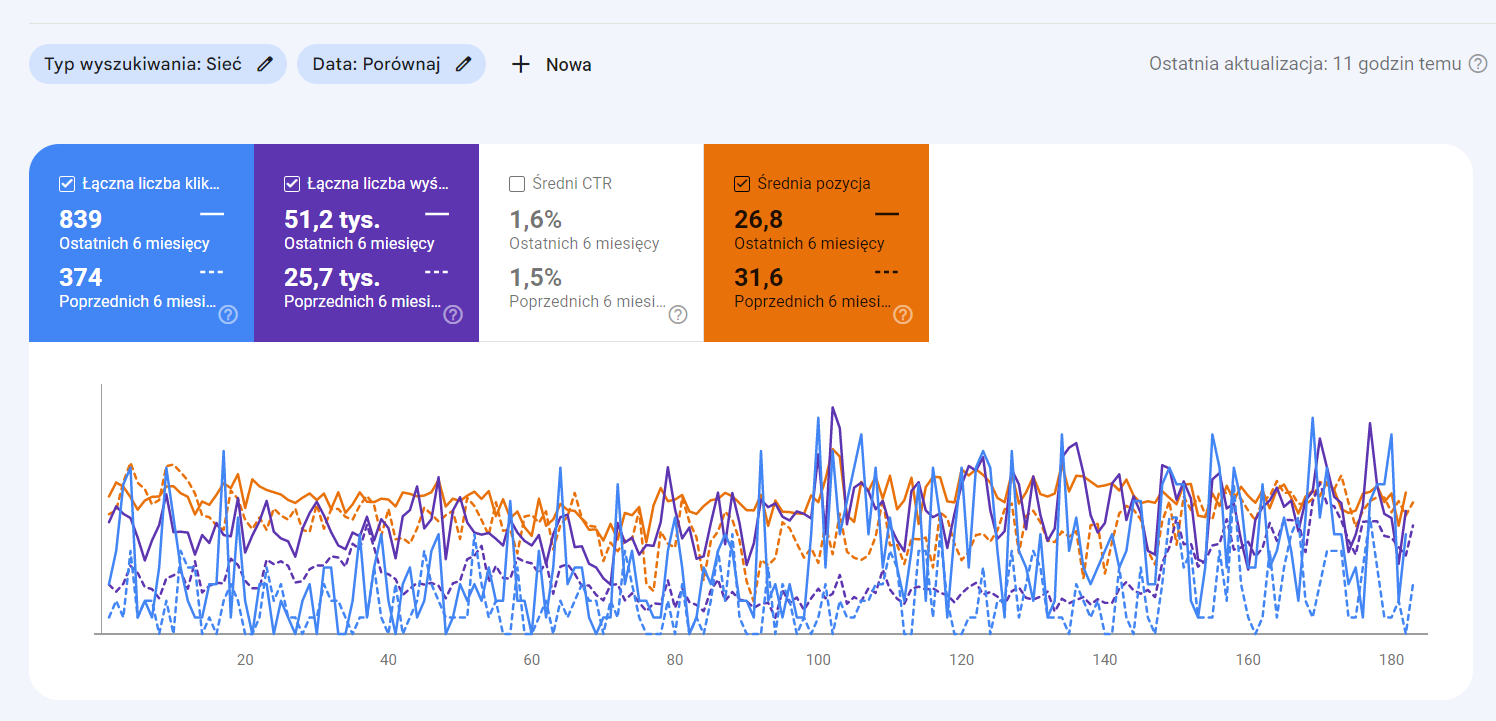The height and width of the screenshot is (721, 1496).
Task: Click the x-axis label 120
Action: coord(961,660)
